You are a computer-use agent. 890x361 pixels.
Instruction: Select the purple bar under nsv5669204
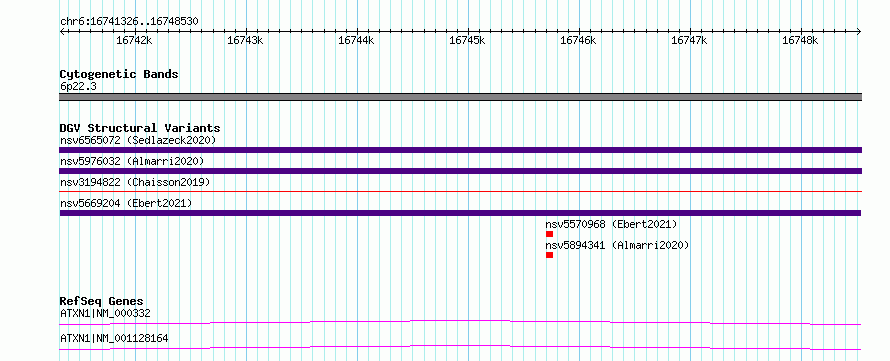pyautogui.click(x=460, y=213)
